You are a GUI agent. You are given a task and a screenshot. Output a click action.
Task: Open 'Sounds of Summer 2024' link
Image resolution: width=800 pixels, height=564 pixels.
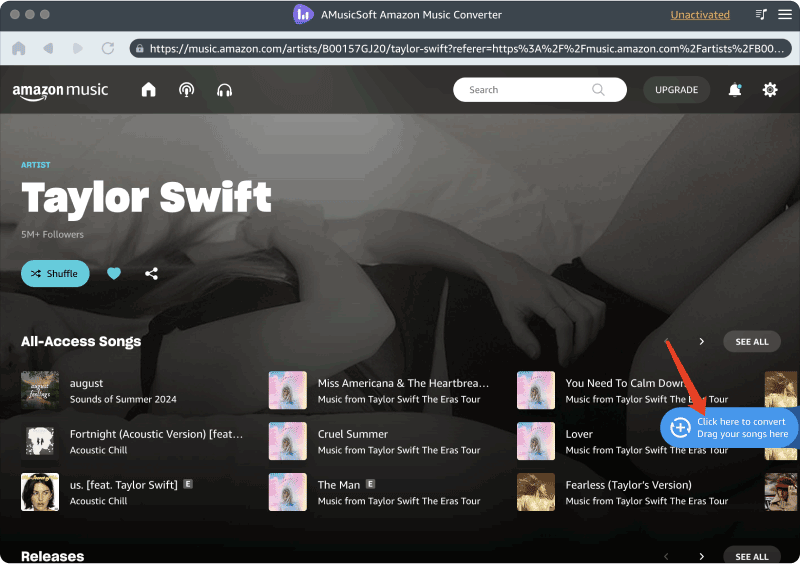(123, 399)
